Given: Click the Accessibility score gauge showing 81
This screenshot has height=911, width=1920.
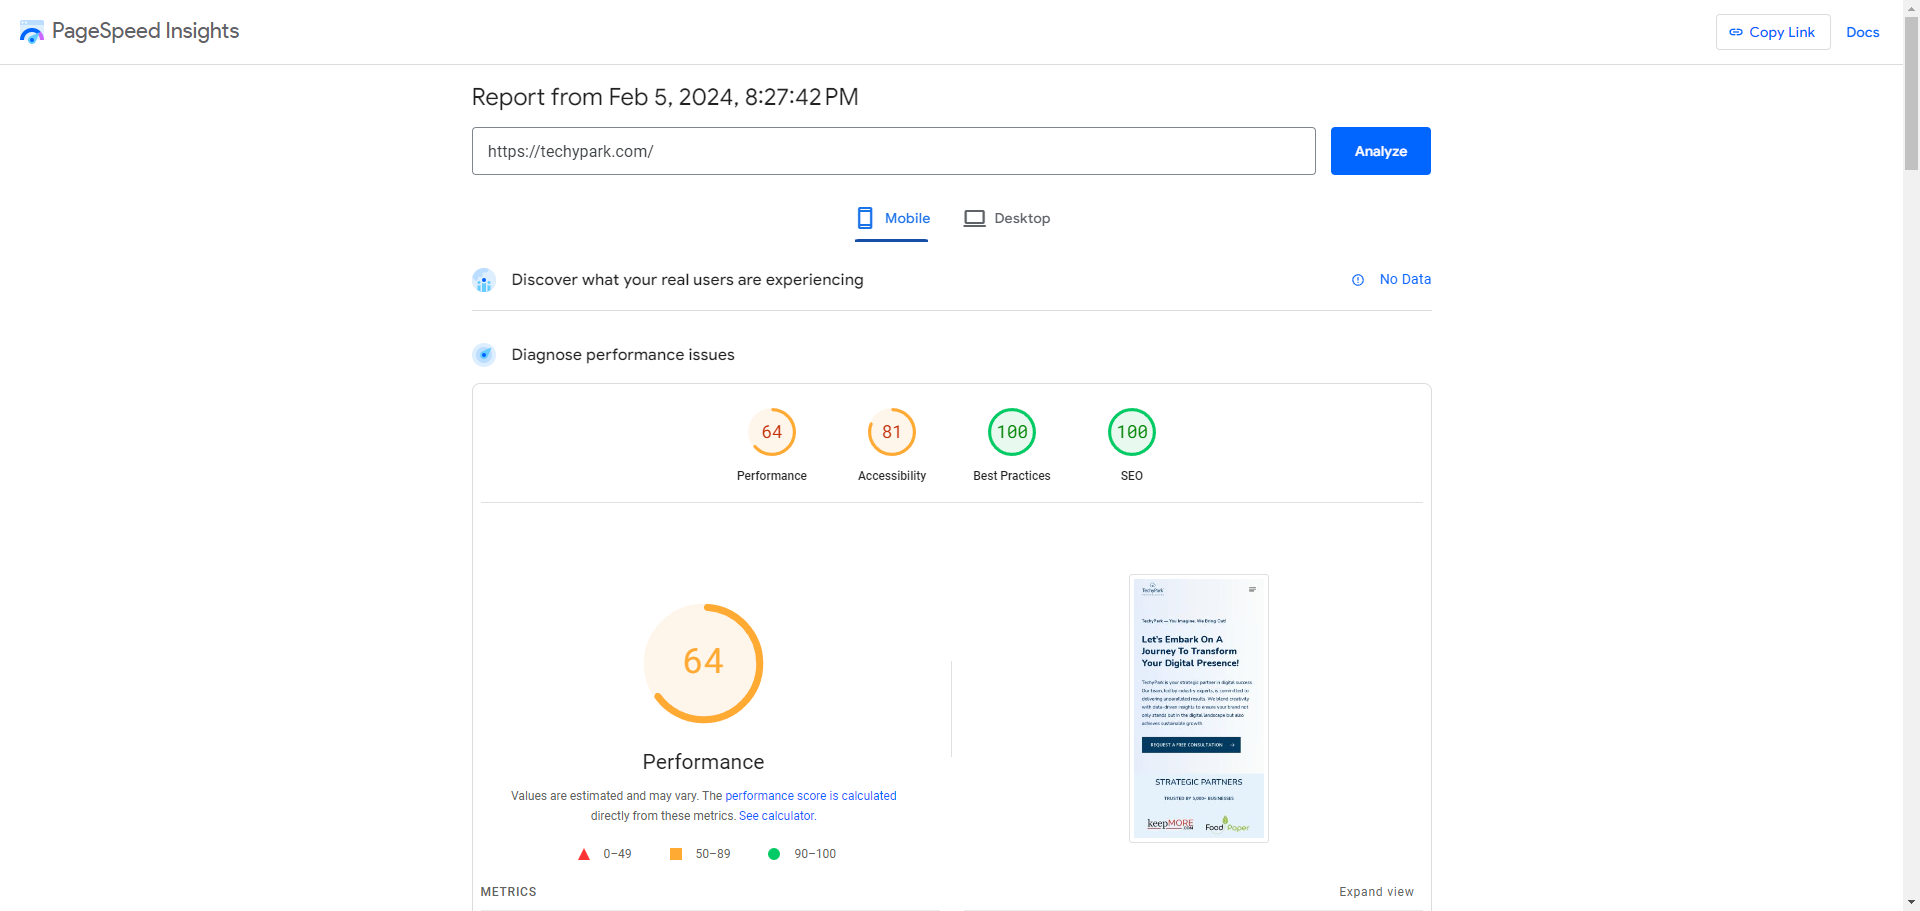Looking at the screenshot, I should (891, 432).
